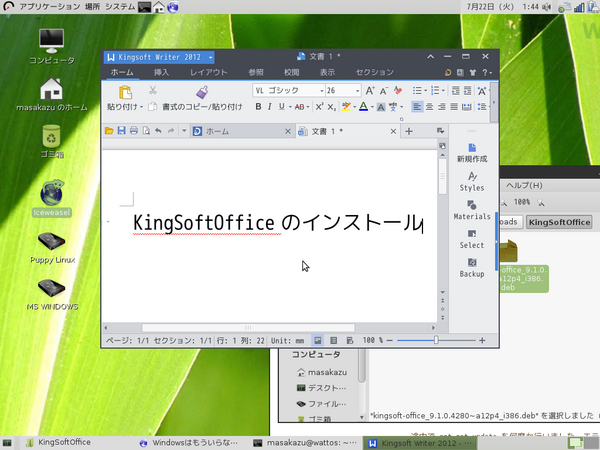Switch to the レイアウト ribbon tab
Screen dimensions: 600x450
click(x=209, y=72)
